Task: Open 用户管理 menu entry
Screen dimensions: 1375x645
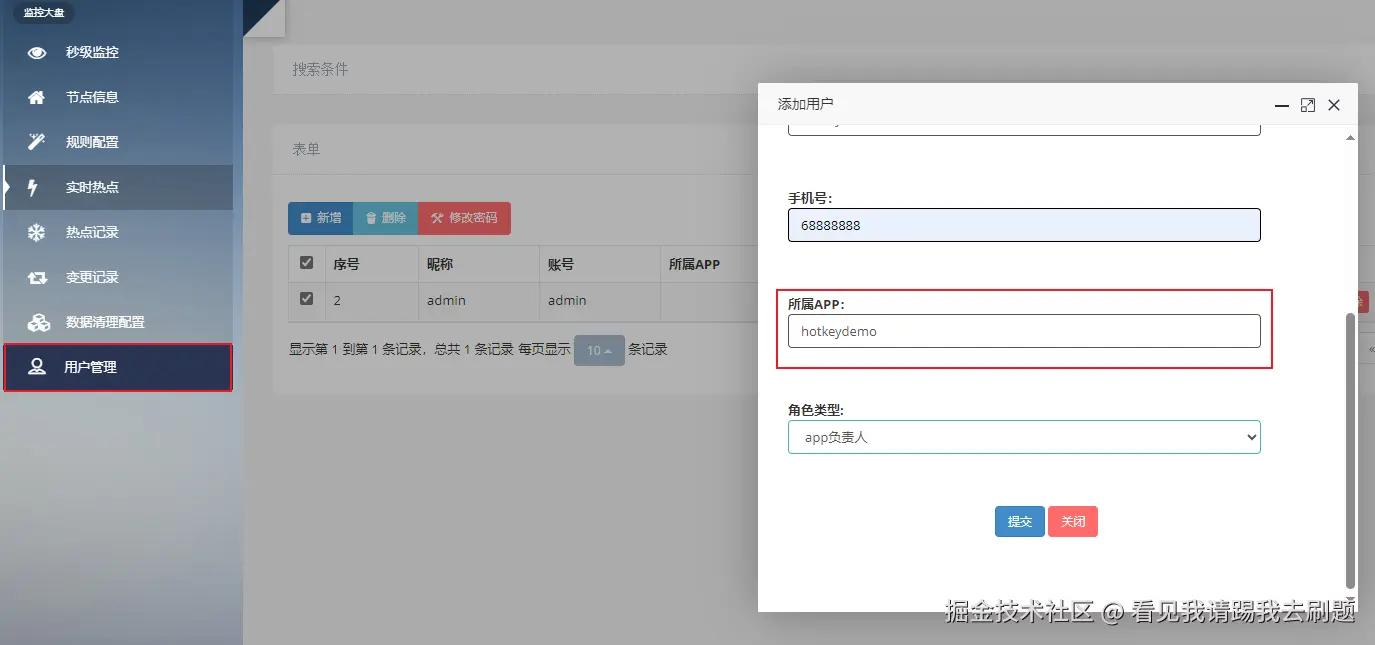Action: click(118, 367)
